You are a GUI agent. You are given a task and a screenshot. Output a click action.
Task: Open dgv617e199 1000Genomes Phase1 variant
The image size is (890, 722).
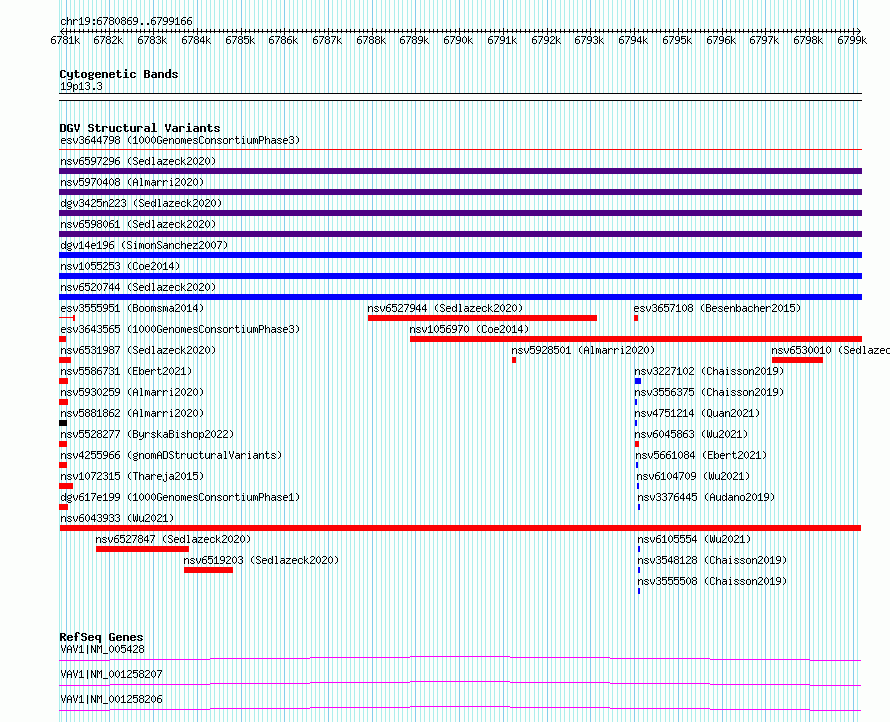[x=180, y=497]
